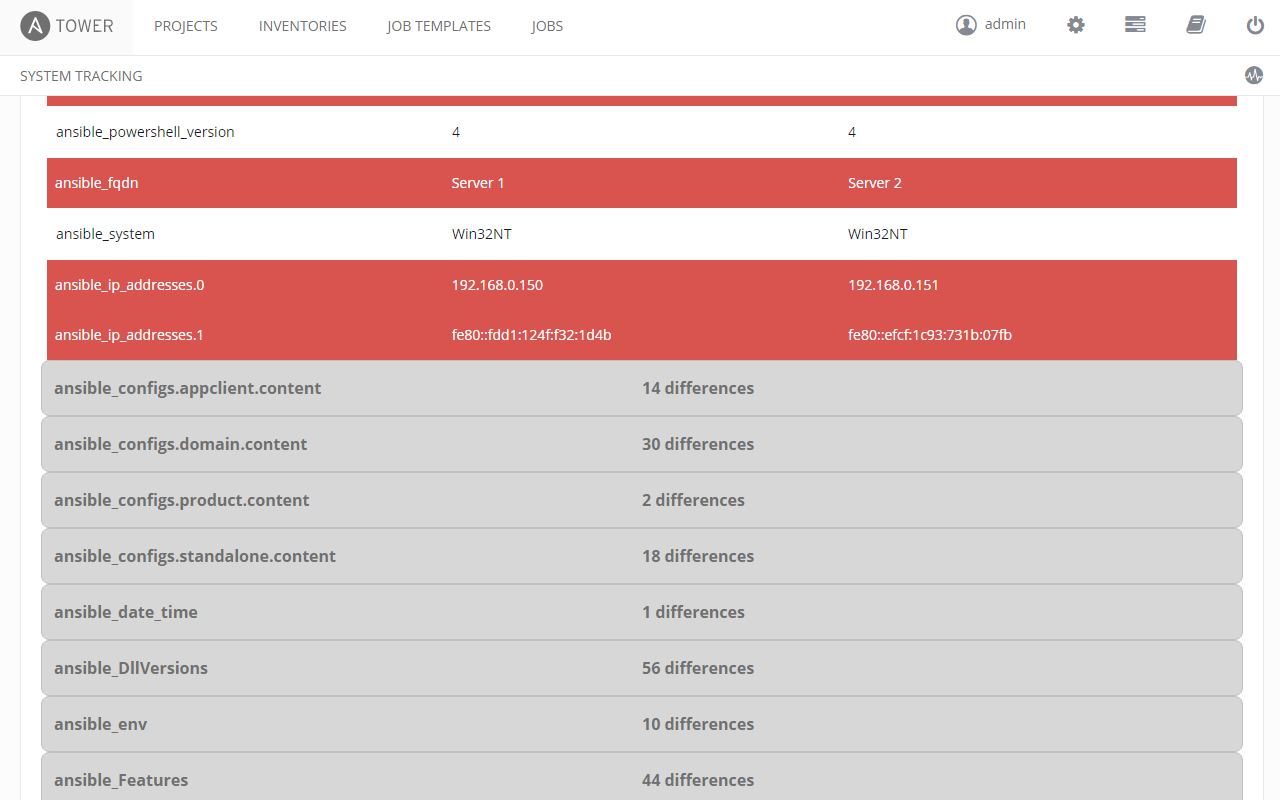
Task: Switch to JOB TEMPLATES
Action: [438, 26]
